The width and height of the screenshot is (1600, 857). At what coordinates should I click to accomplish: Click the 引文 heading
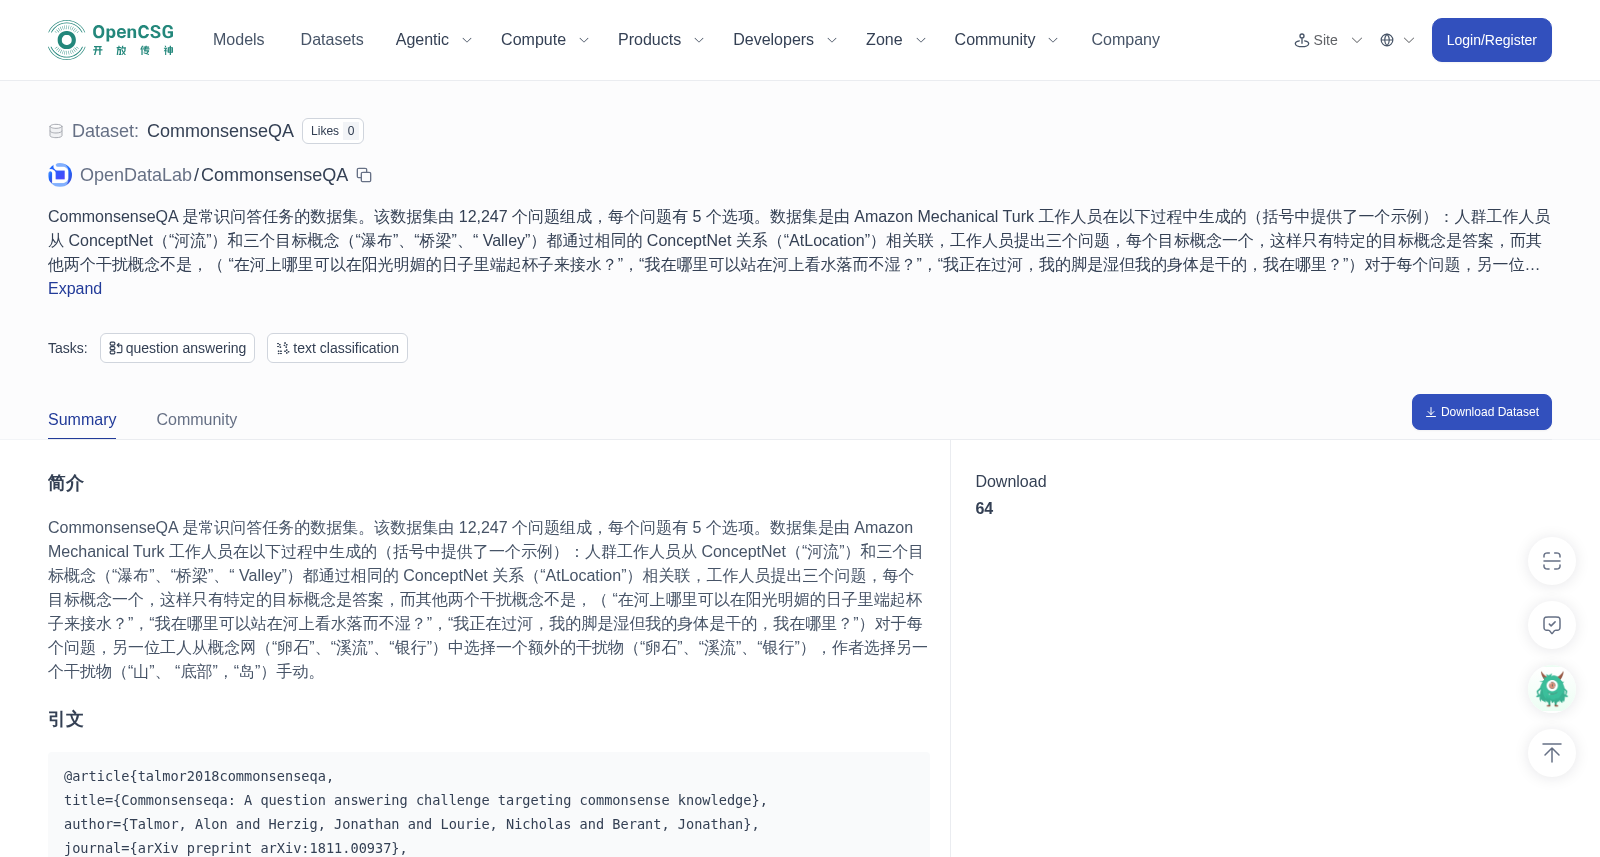66,720
